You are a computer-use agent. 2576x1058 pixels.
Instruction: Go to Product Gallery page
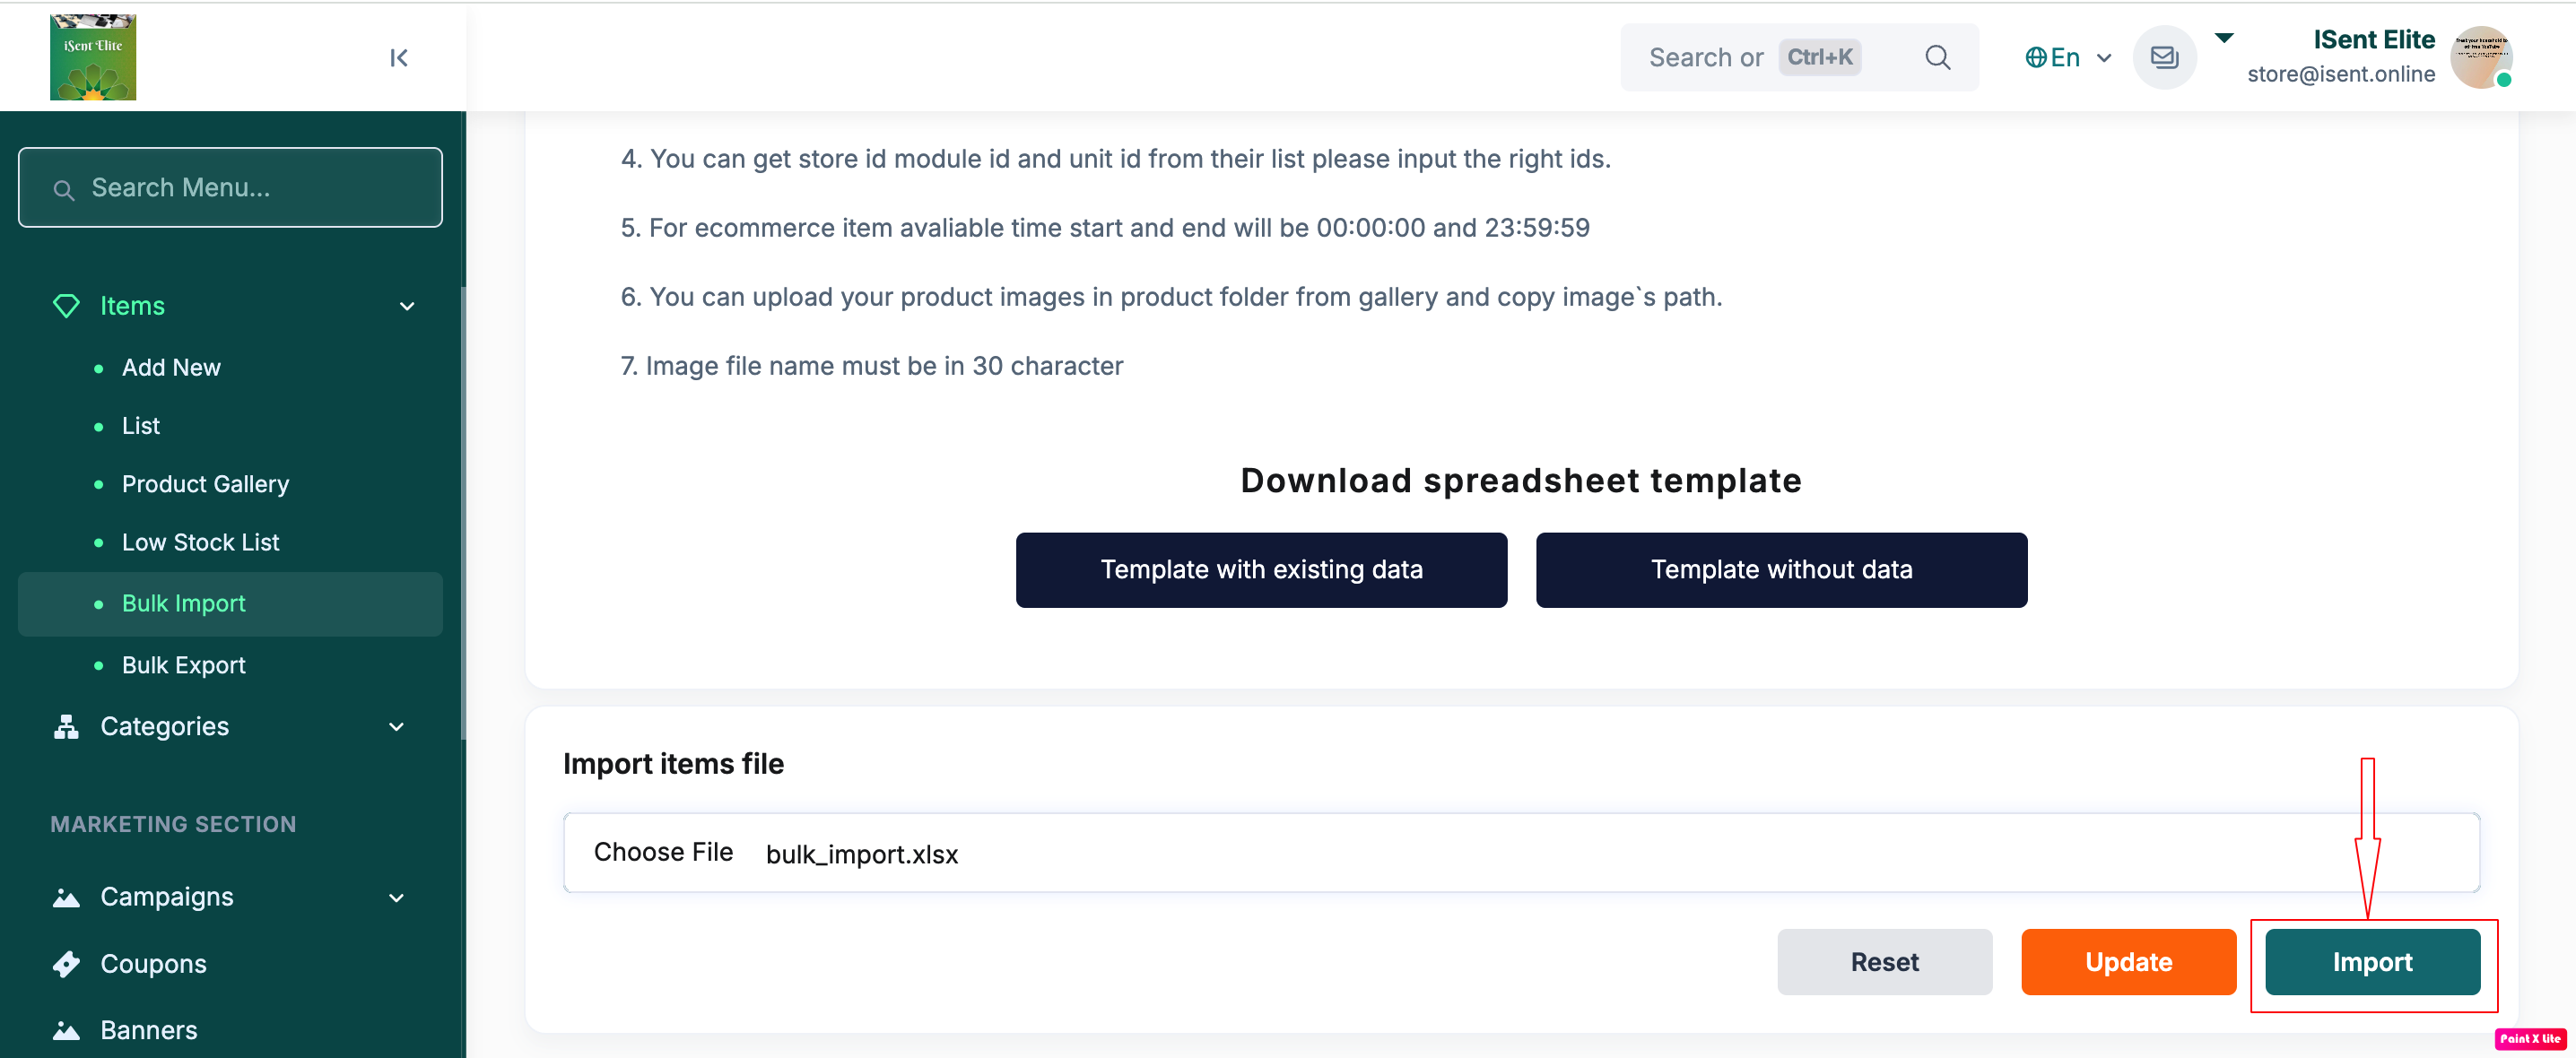click(x=205, y=484)
